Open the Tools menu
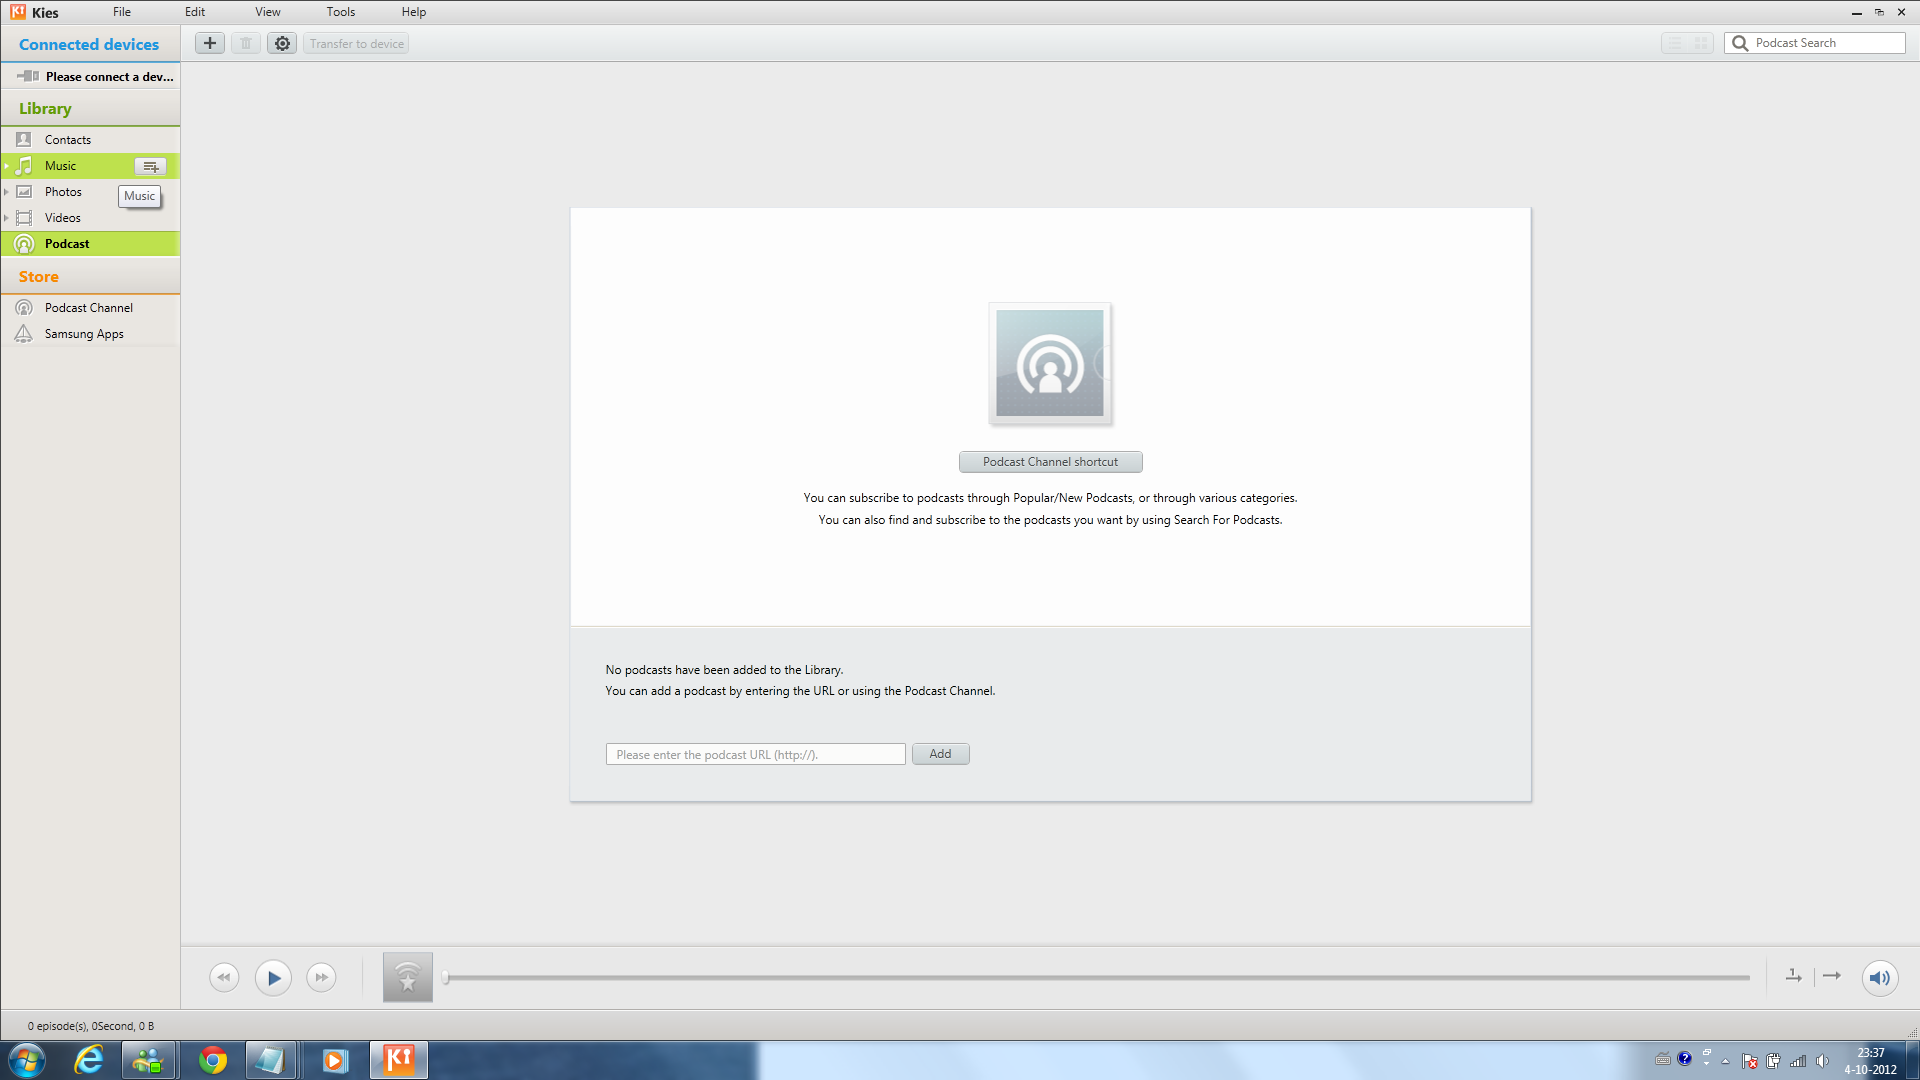 coord(340,12)
